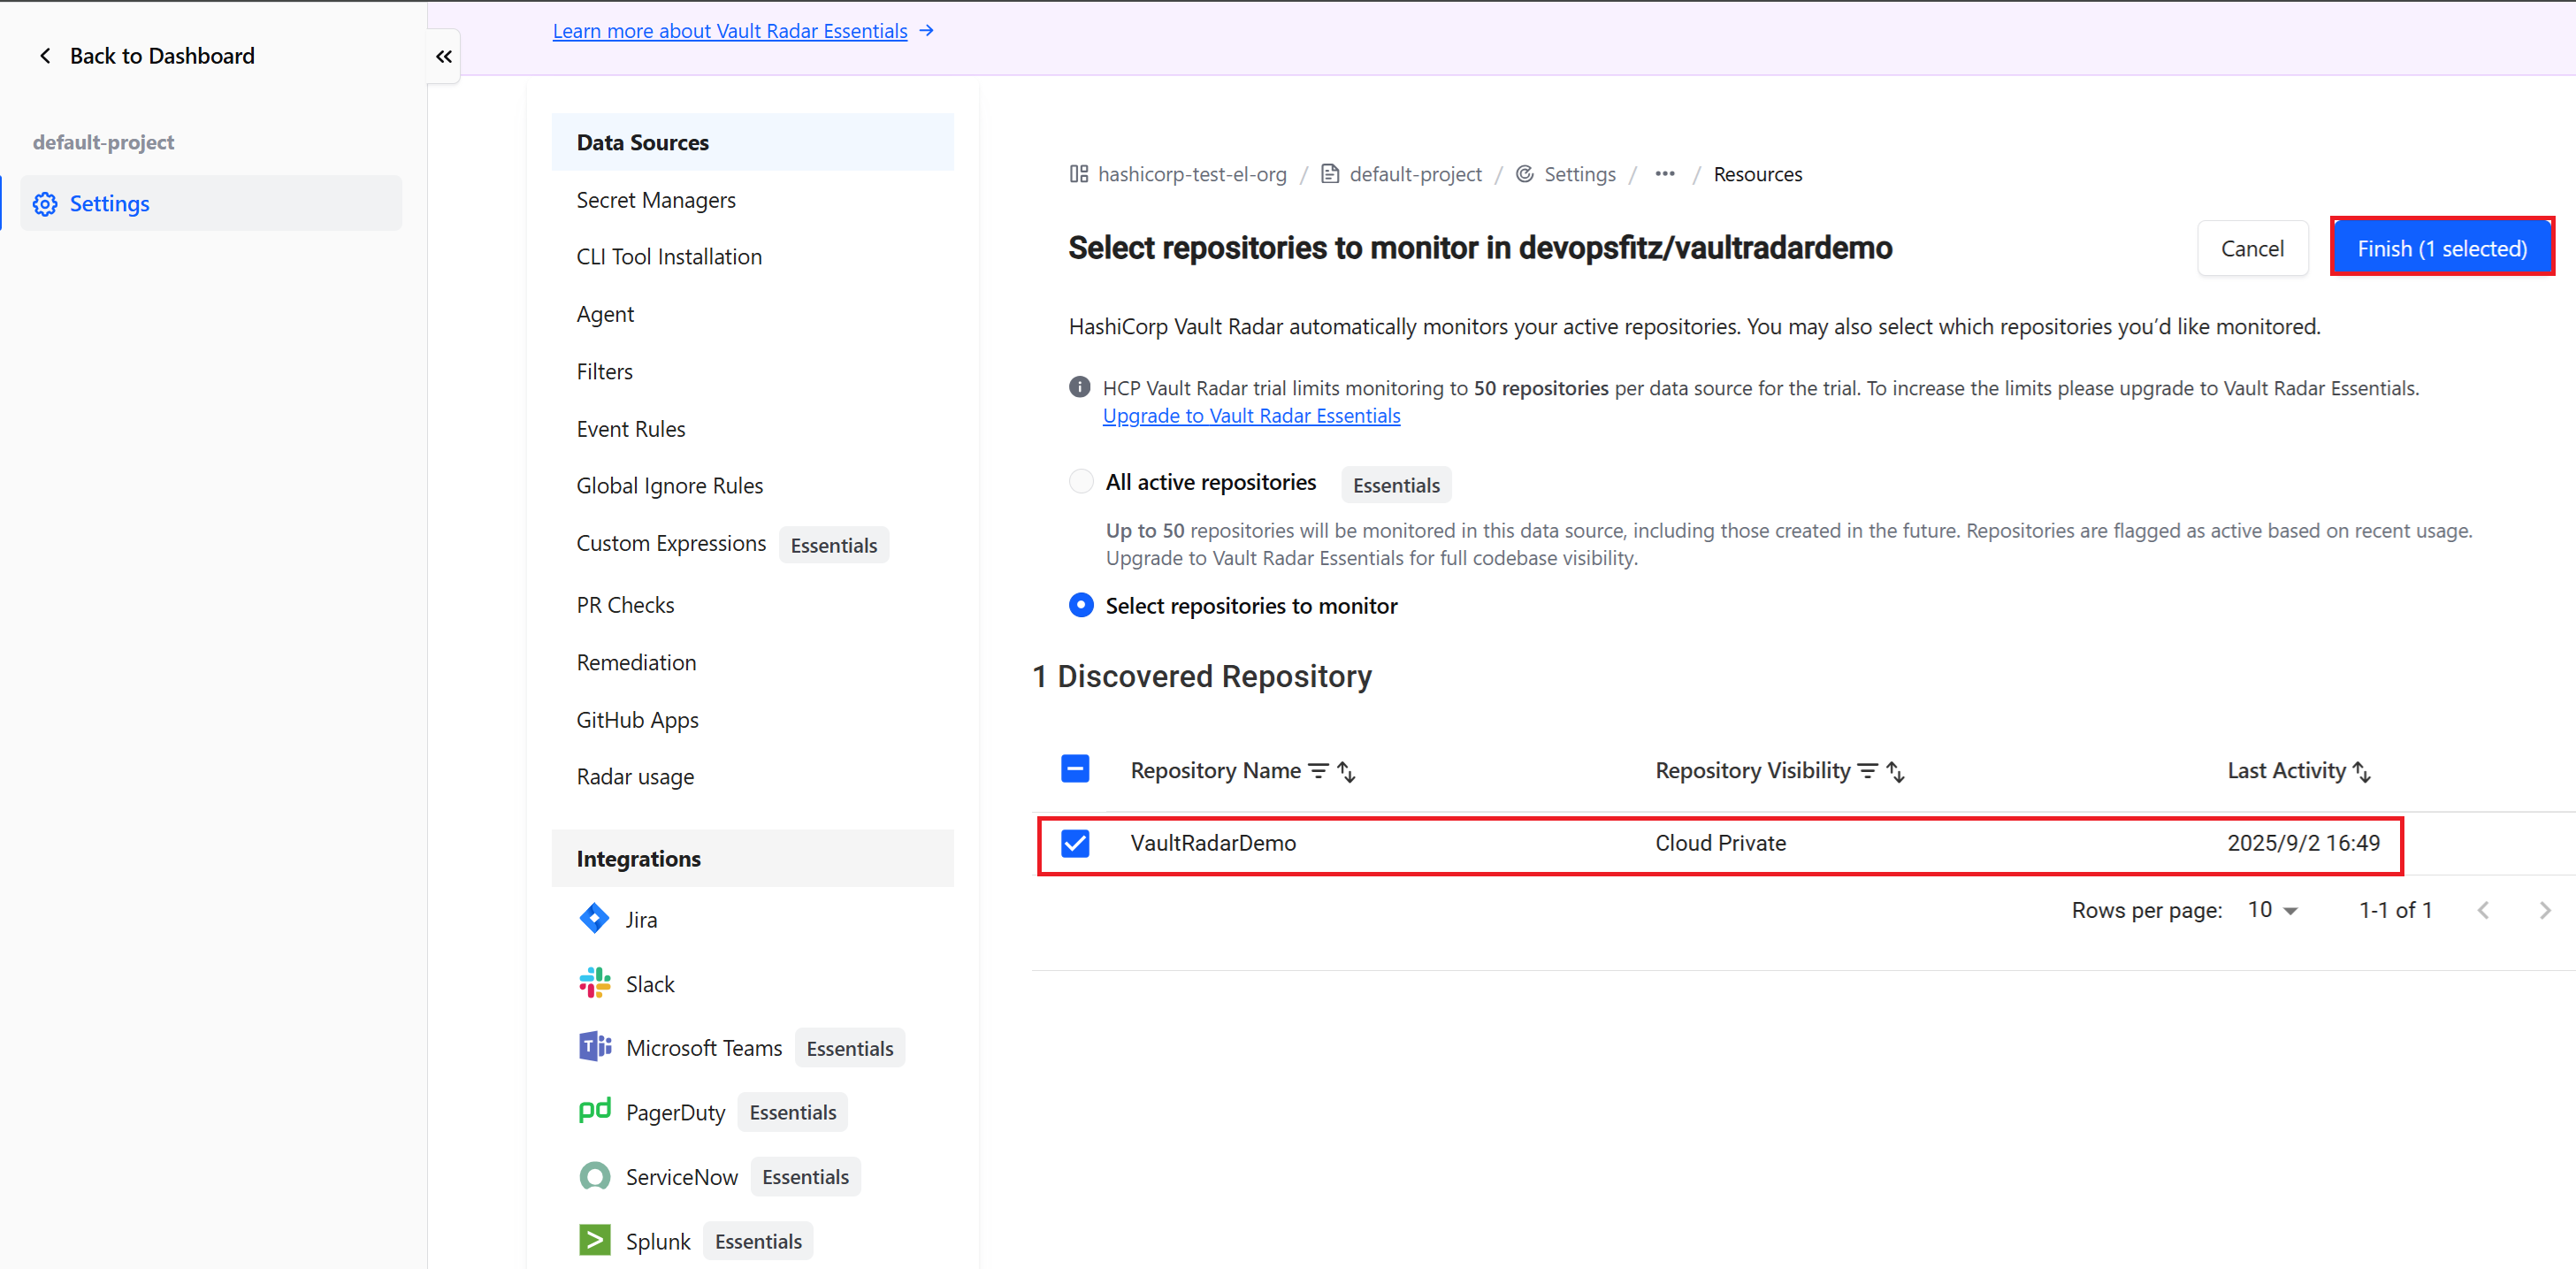Viewport: 2576px width, 1269px height.
Task: Toggle the select-all header checkbox
Action: coord(1075,769)
